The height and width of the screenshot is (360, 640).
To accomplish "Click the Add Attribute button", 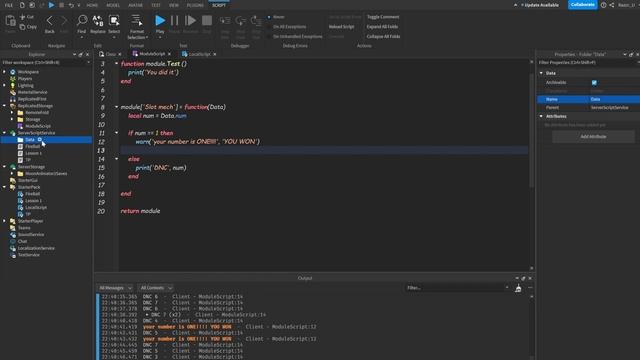I will coord(593,137).
